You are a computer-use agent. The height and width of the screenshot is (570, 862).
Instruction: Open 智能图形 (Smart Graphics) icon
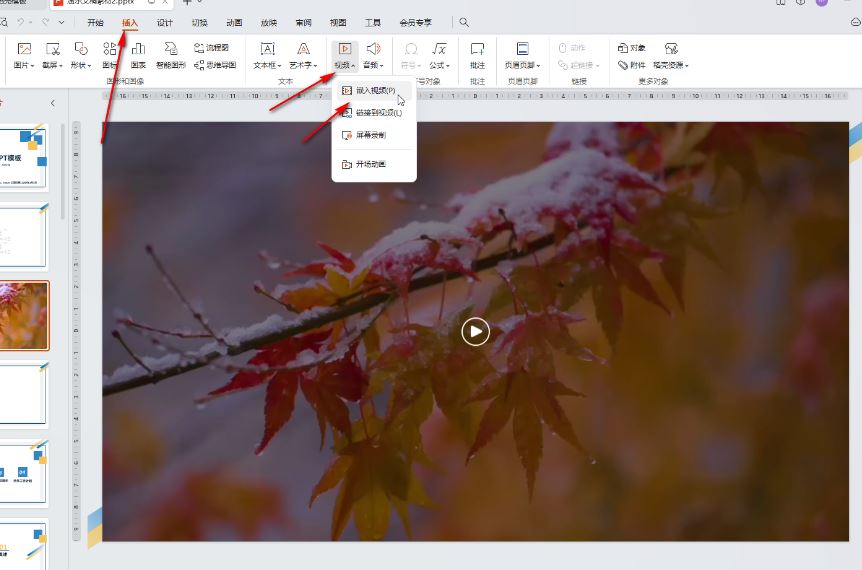(170, 48)
